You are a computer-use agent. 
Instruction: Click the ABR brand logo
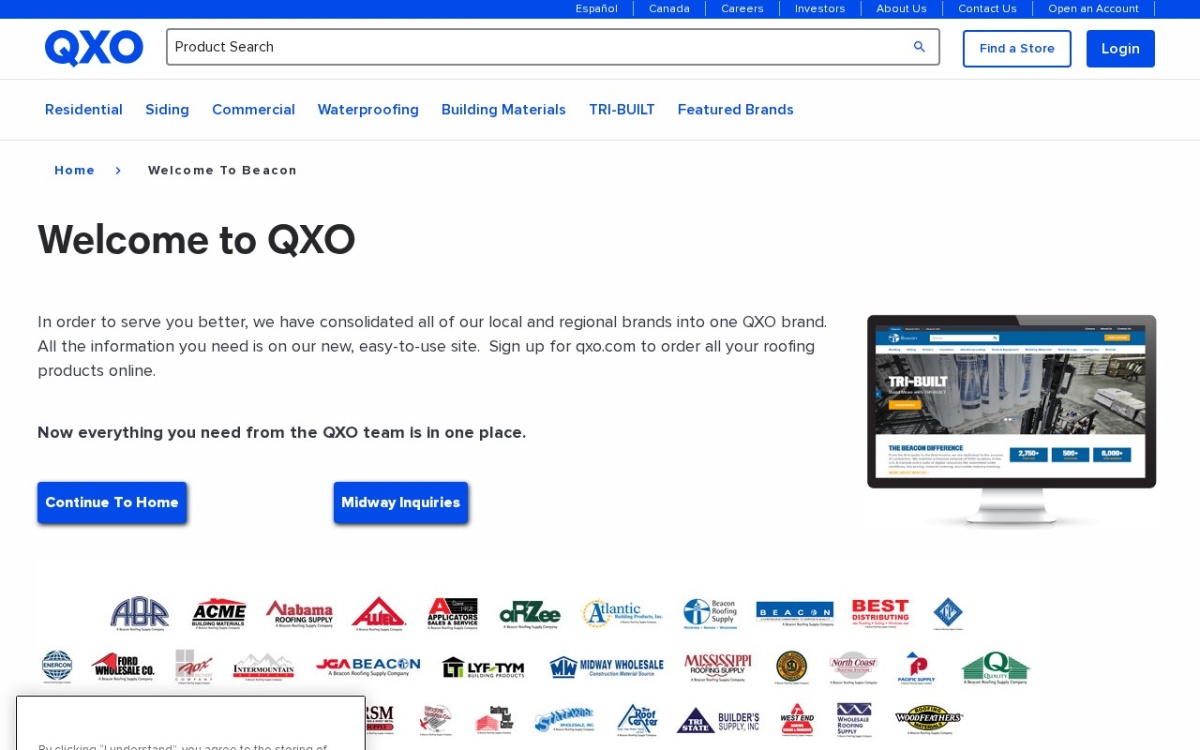click(x=139, y=613)
